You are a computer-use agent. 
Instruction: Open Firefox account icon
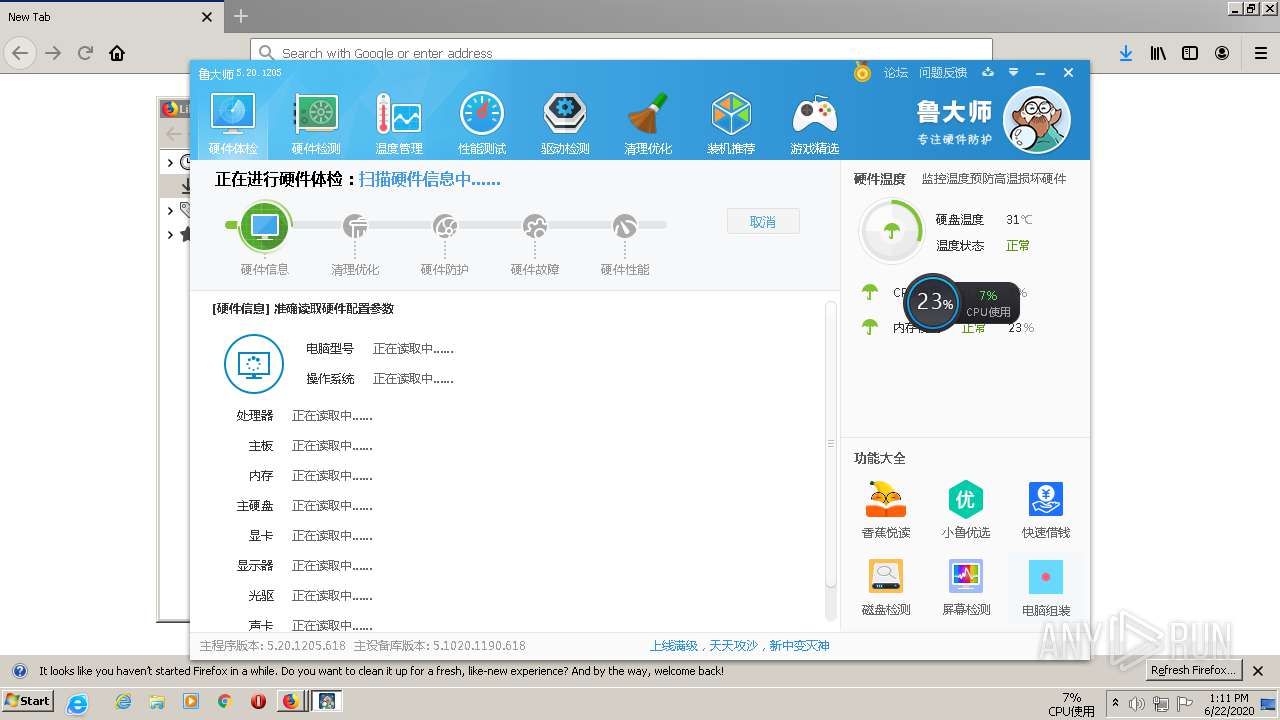(1222, 53)
